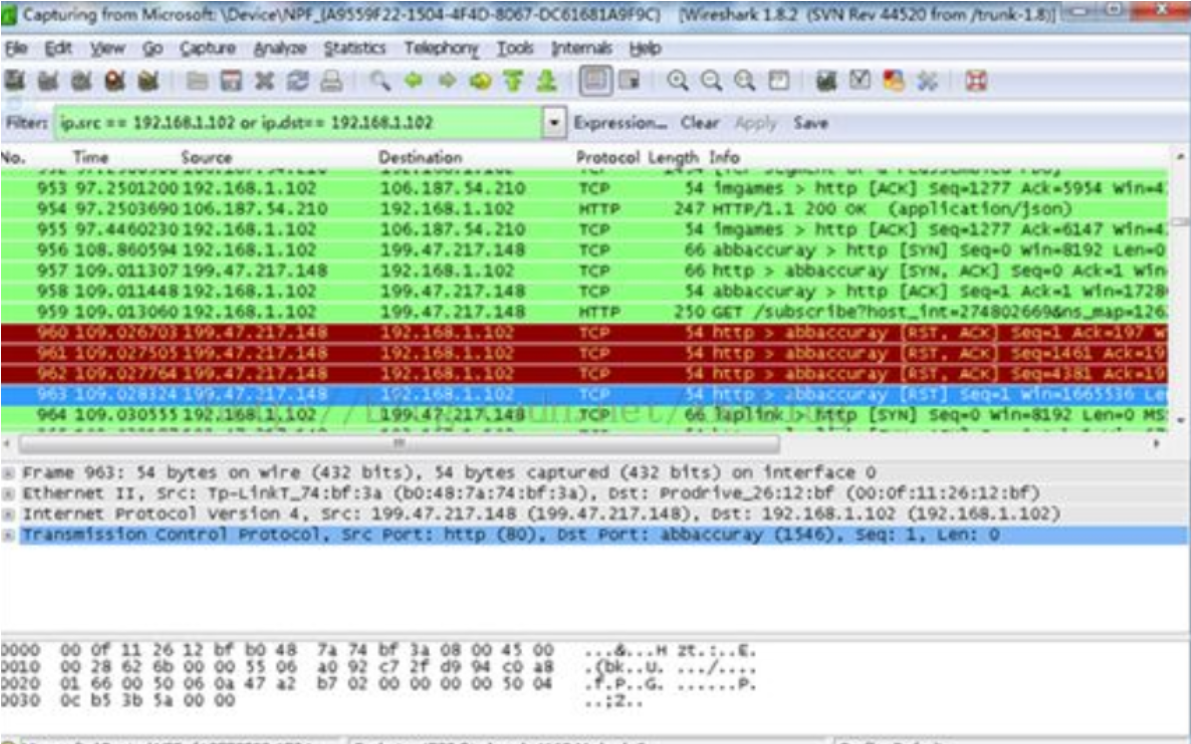The width and height of the screenshot is (1191, 744).
Task: Click the packet list horizontal scrollbar
Action: (x=399, y=443)
